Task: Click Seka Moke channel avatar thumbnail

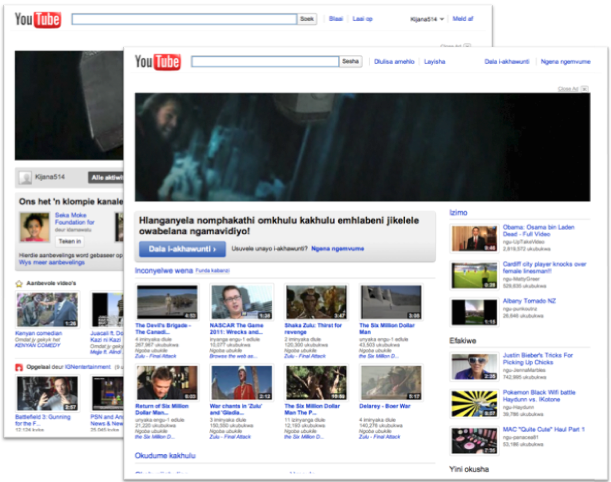Action: [35, 227]
